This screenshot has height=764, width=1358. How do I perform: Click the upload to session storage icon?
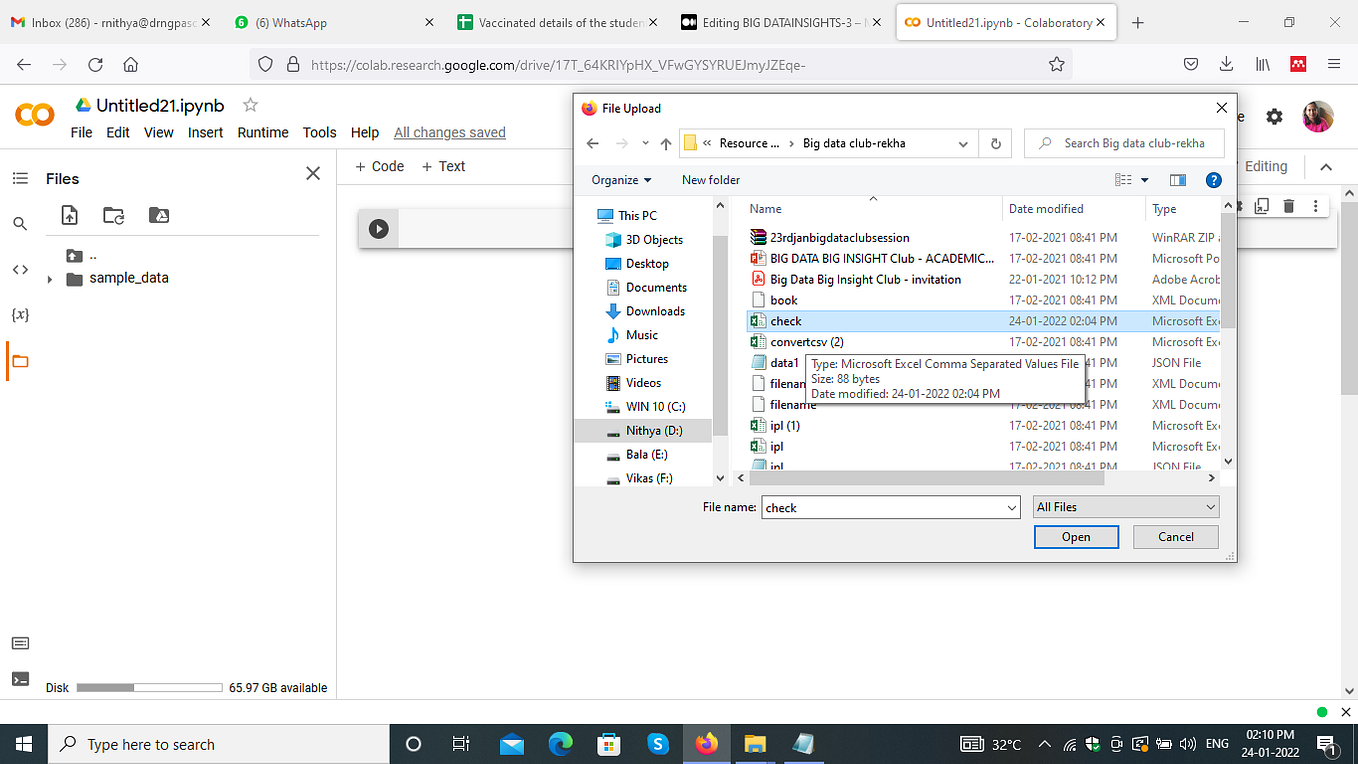68,215
